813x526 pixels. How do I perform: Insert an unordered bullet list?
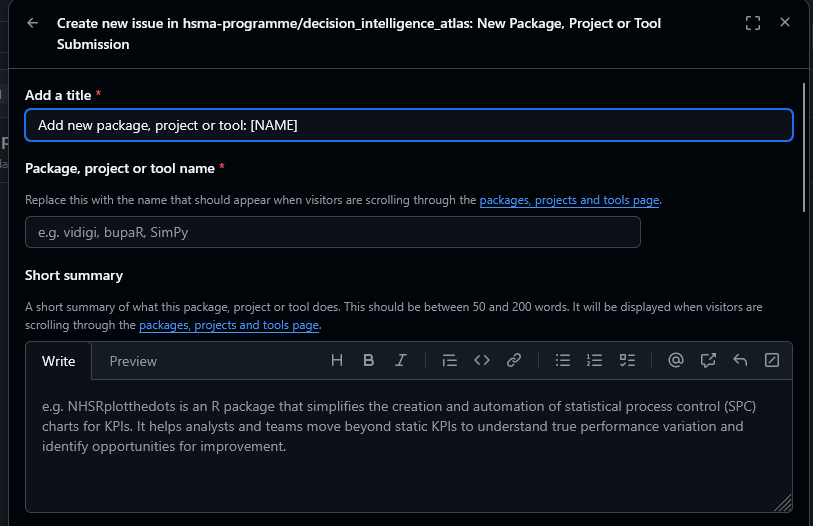tap(563, 360)
